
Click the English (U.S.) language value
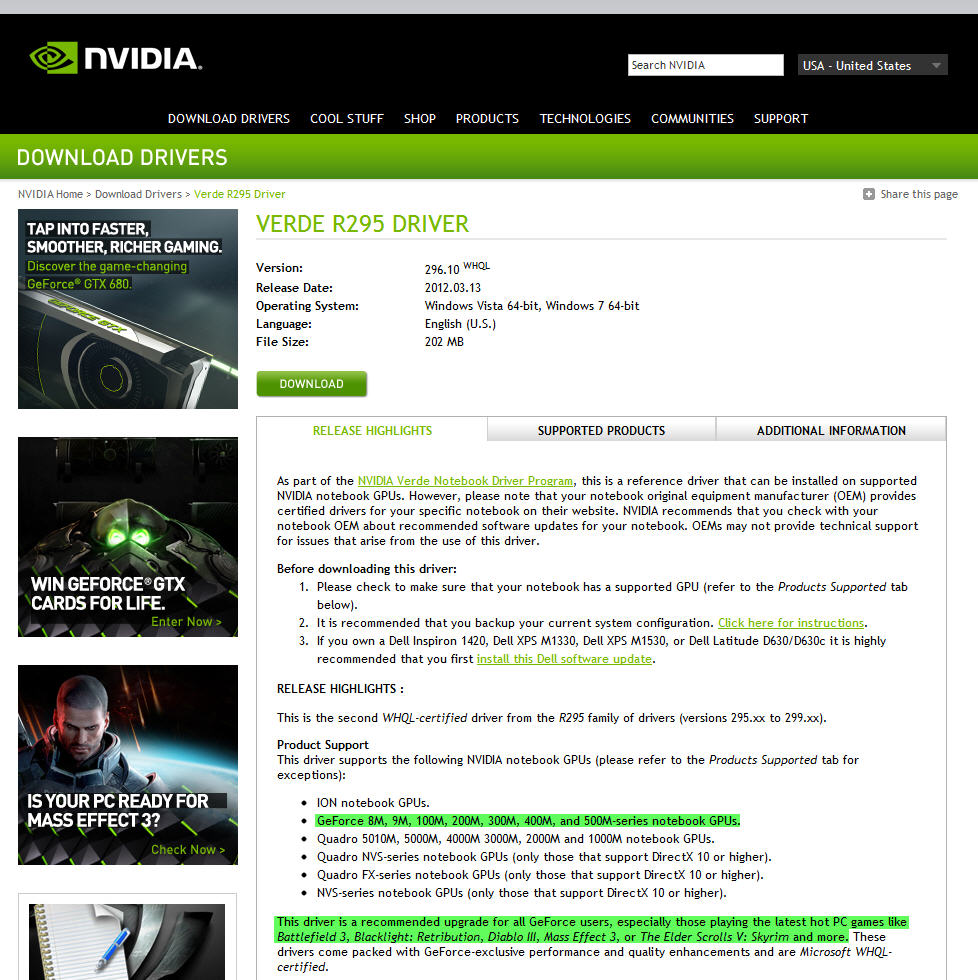tap(460, 324)
